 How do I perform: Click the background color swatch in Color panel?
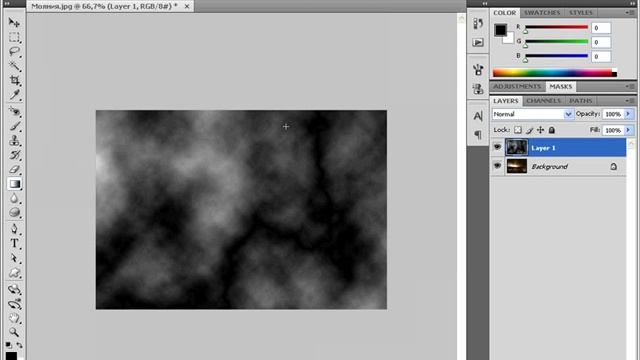tap(509, 39)
